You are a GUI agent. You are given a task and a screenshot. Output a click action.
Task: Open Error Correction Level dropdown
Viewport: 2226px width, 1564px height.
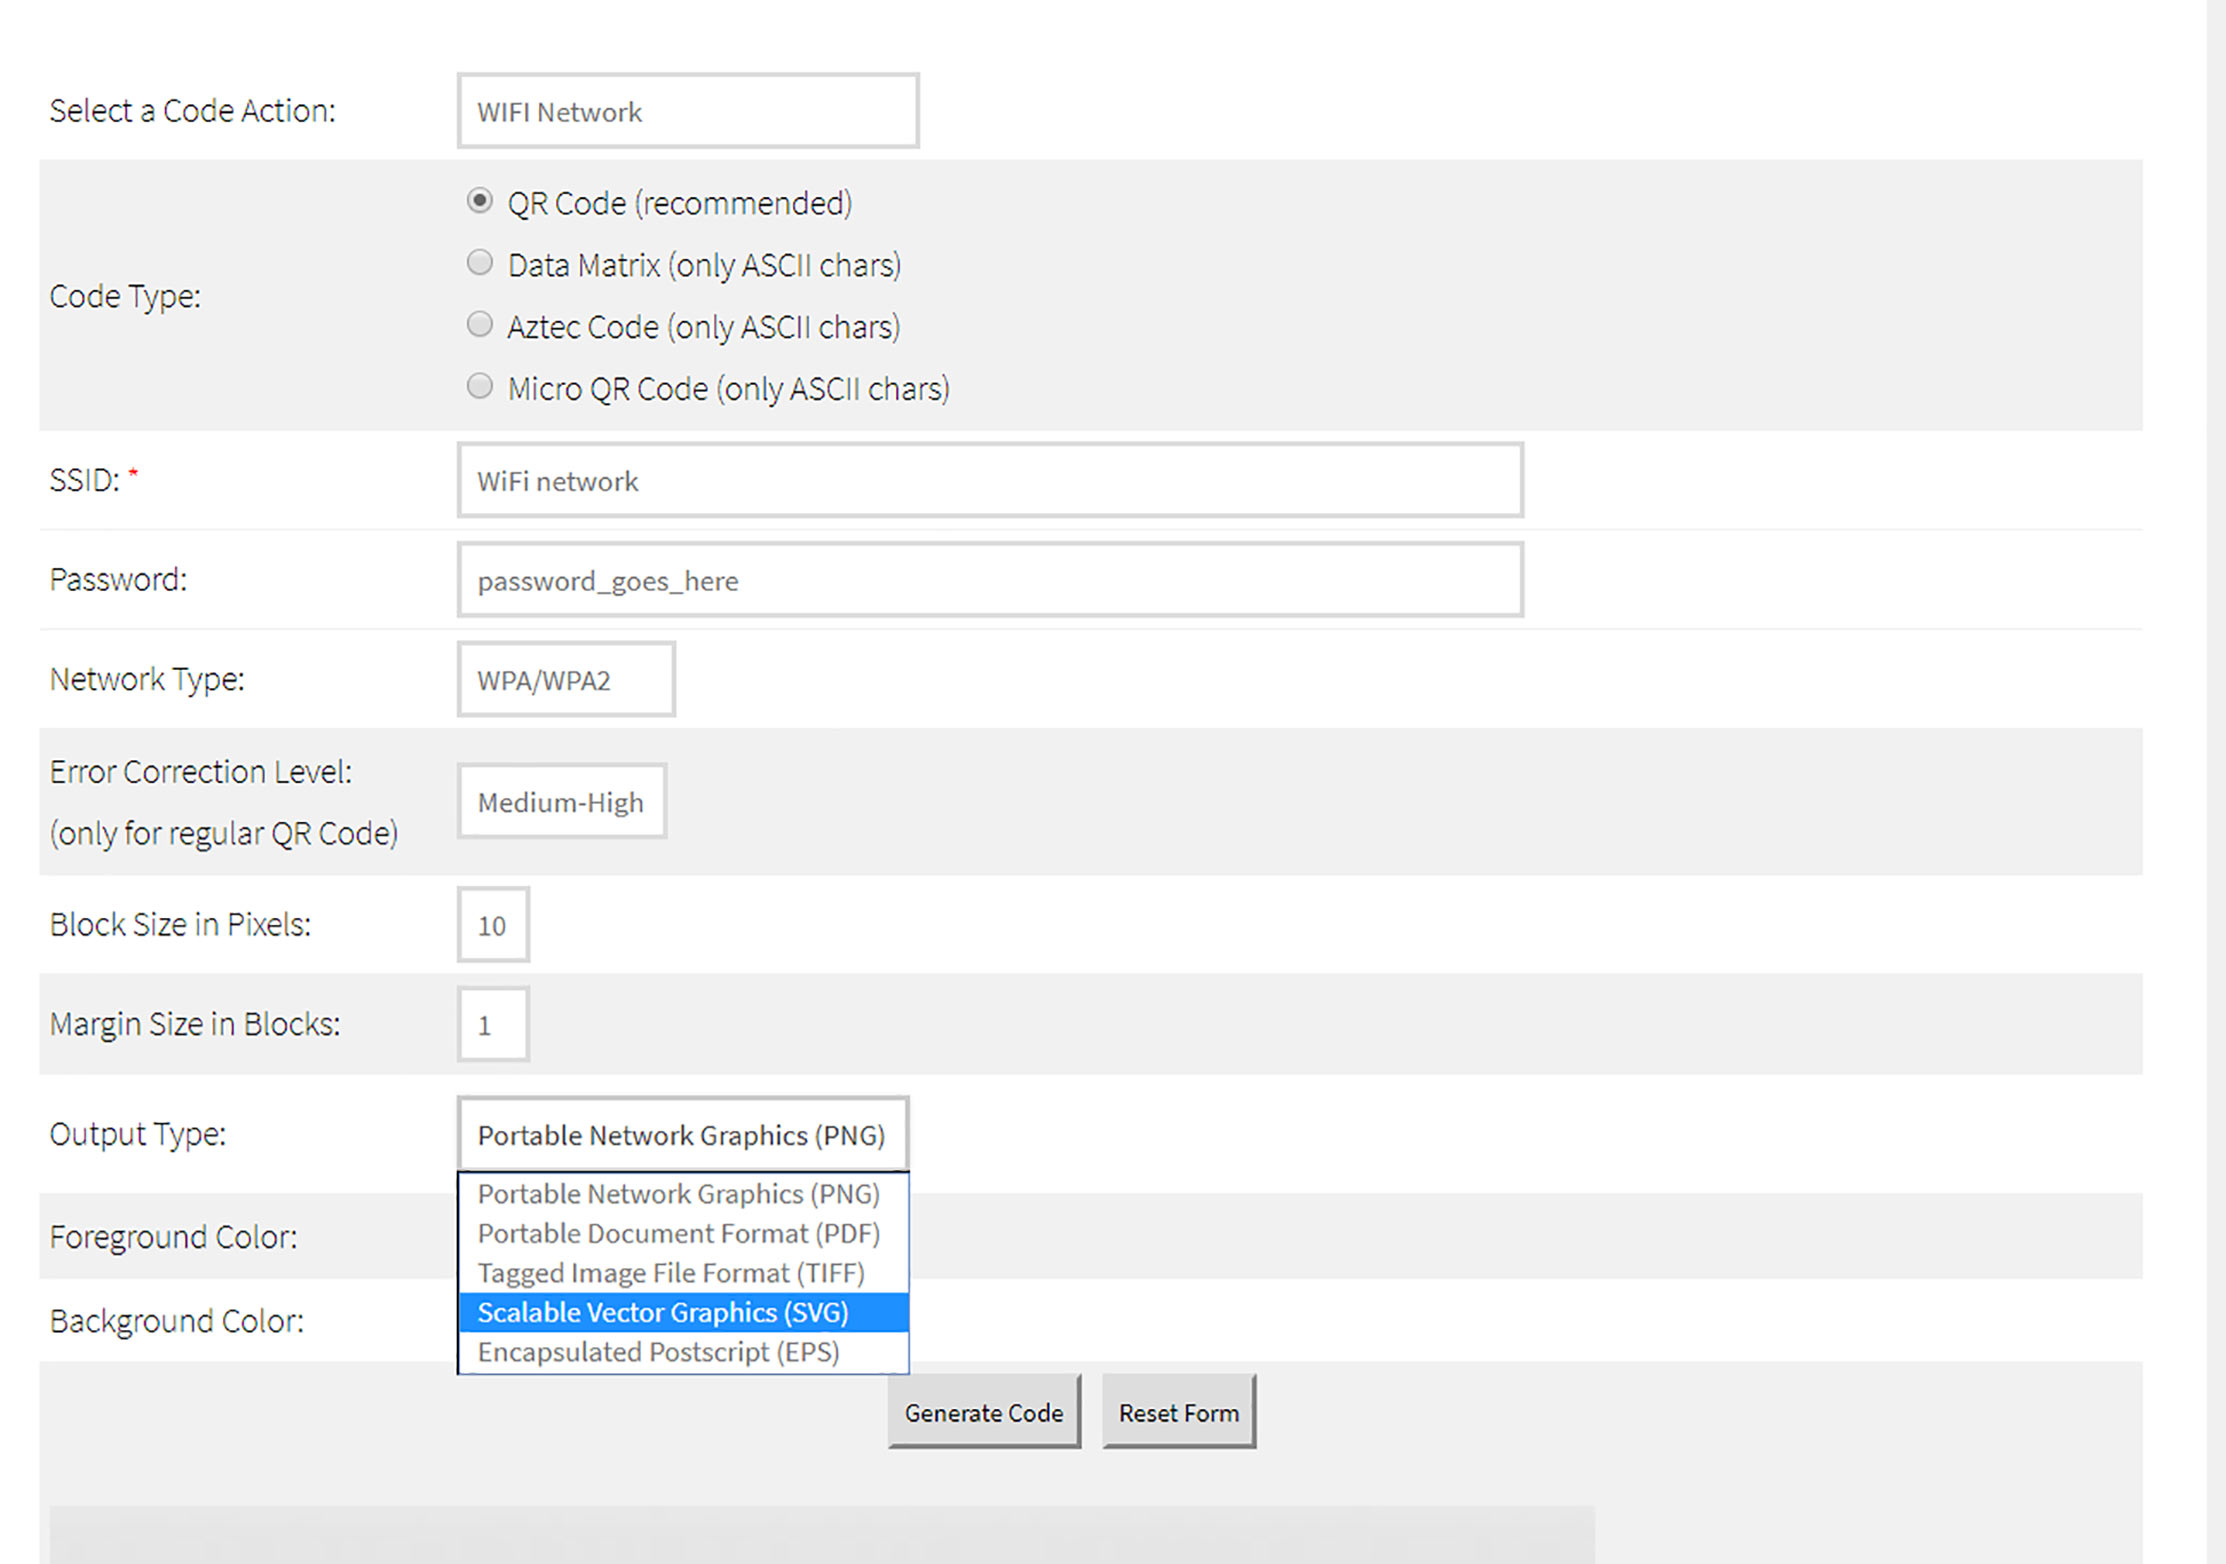click(562, 802)
